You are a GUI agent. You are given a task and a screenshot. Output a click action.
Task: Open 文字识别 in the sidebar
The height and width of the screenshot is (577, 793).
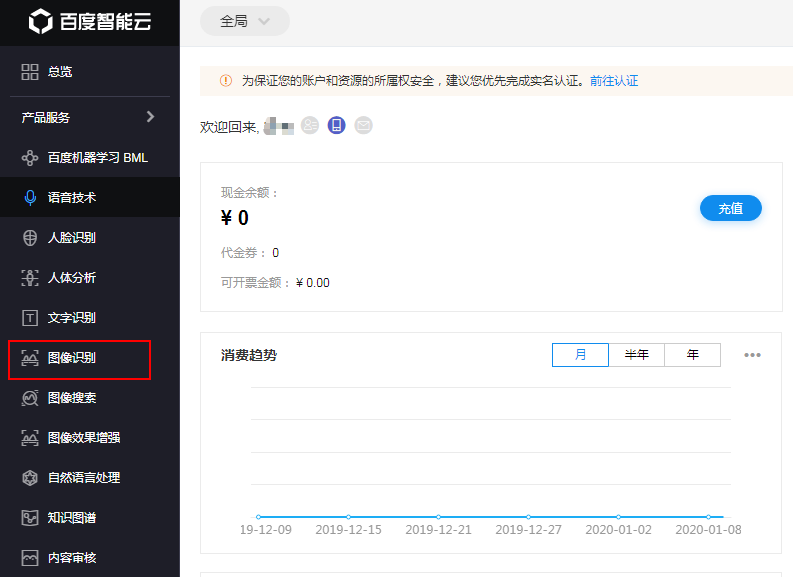(x=90, y=318)
